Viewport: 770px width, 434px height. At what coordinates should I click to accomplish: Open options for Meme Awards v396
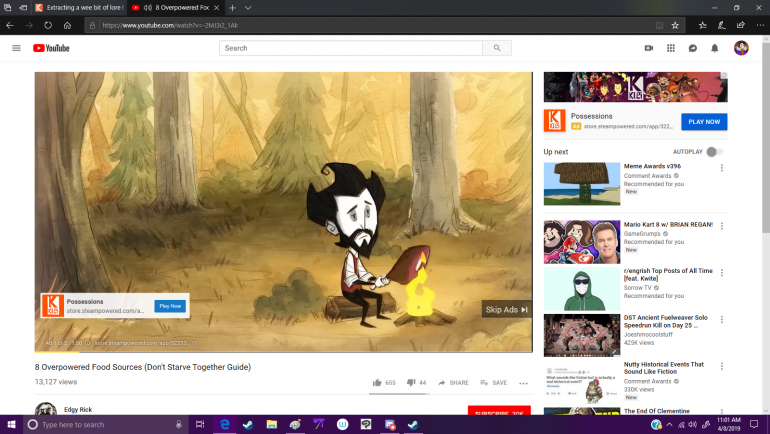pos(722,168)
